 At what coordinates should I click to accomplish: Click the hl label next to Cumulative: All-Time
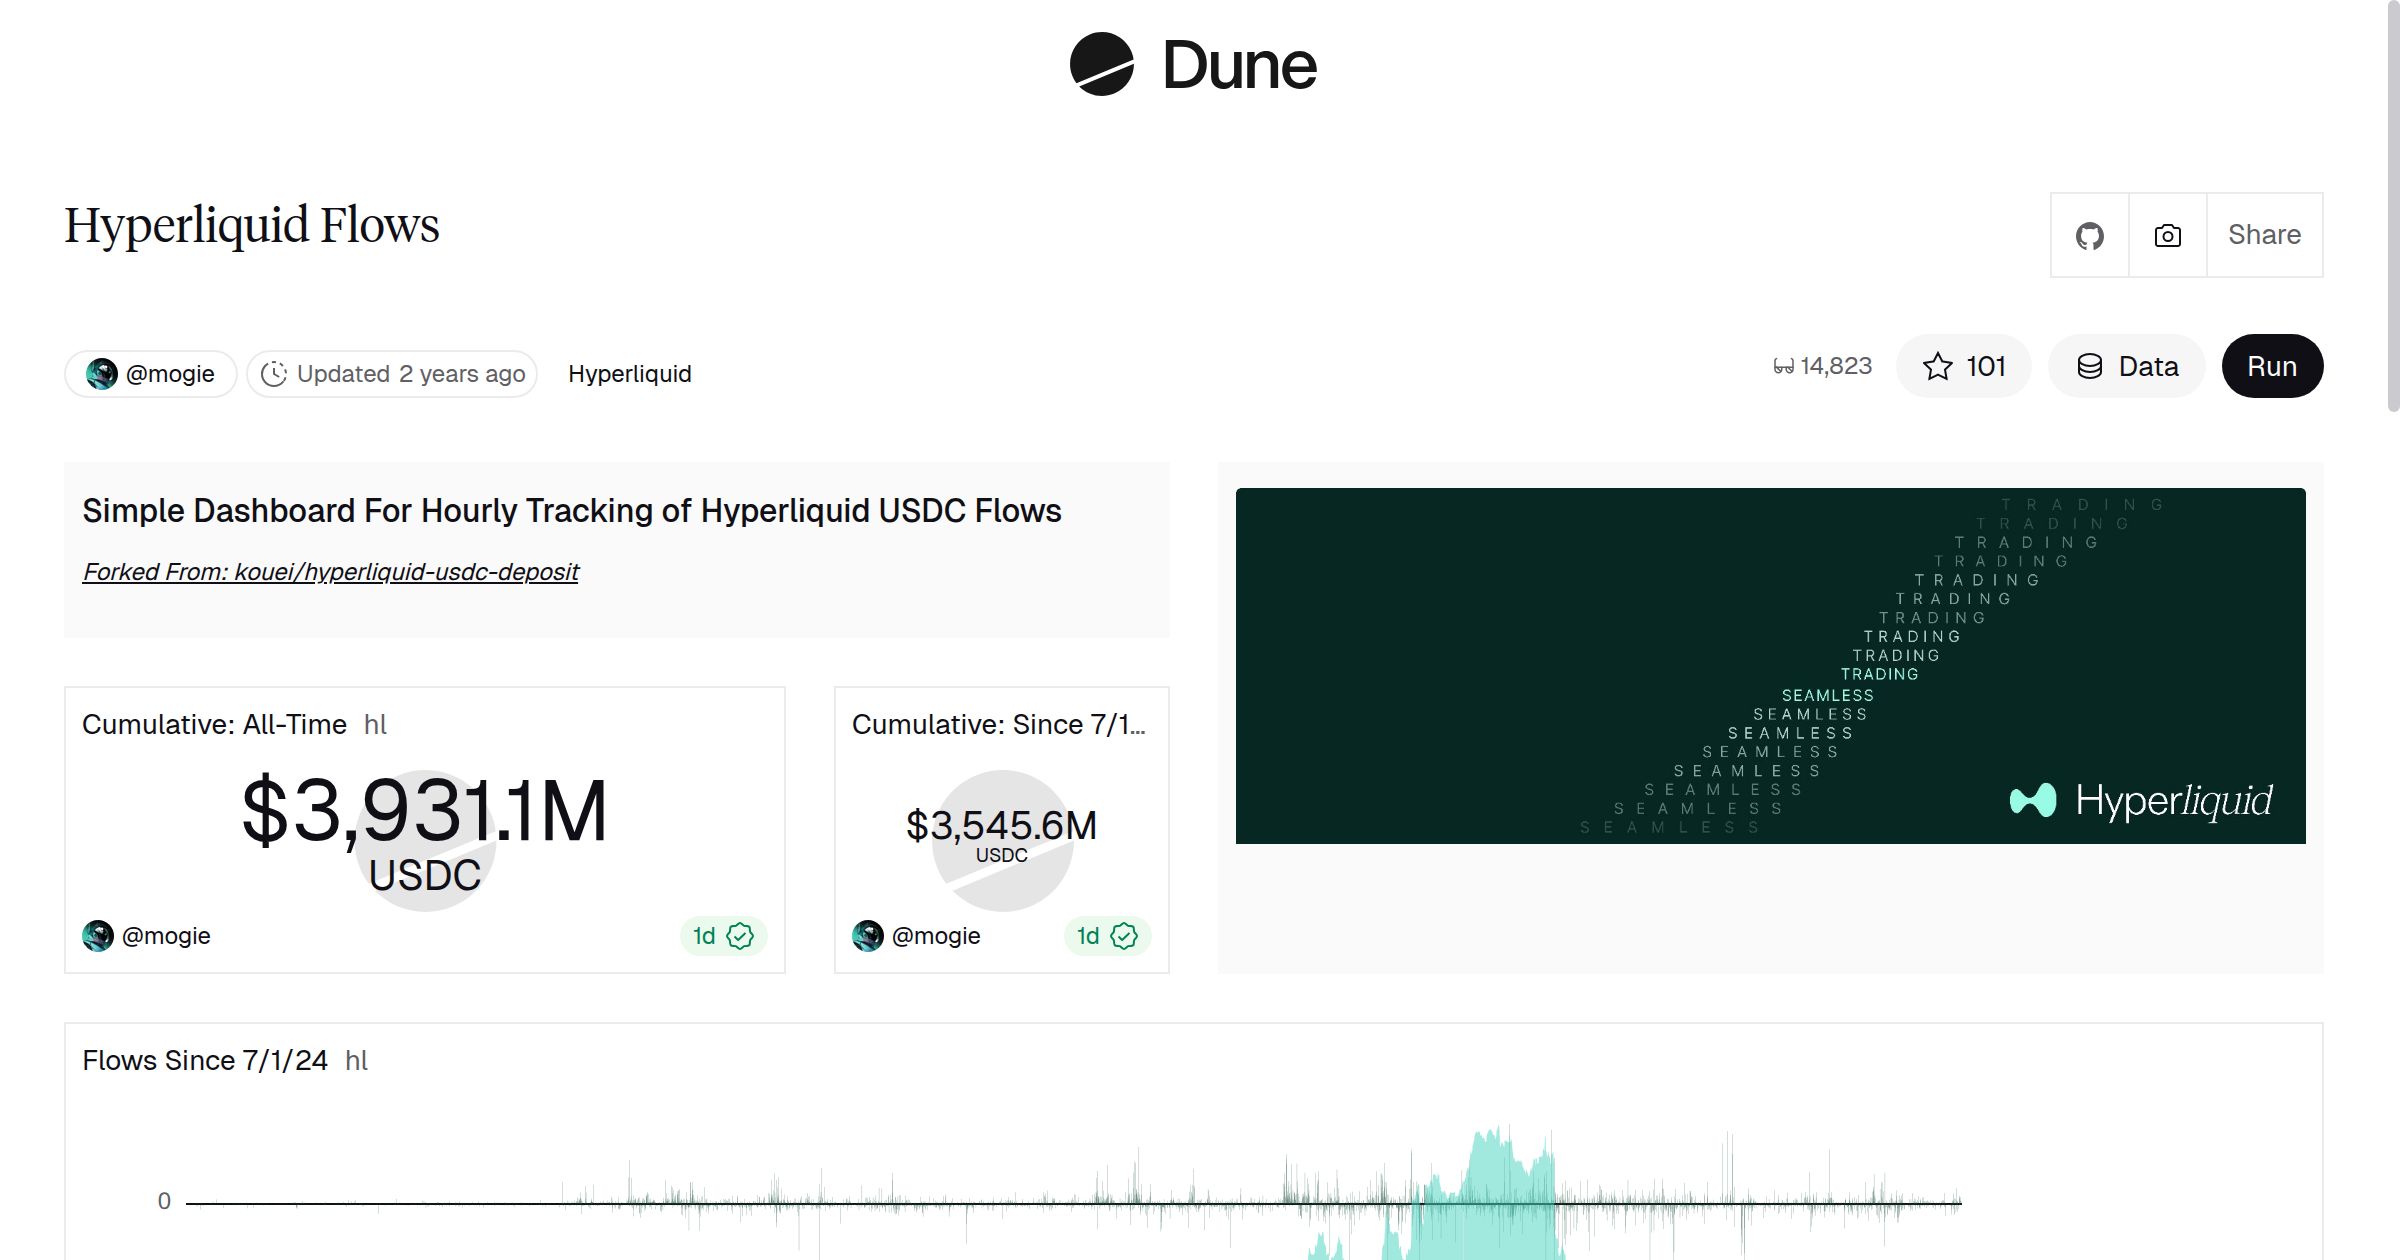pos(377,724)
